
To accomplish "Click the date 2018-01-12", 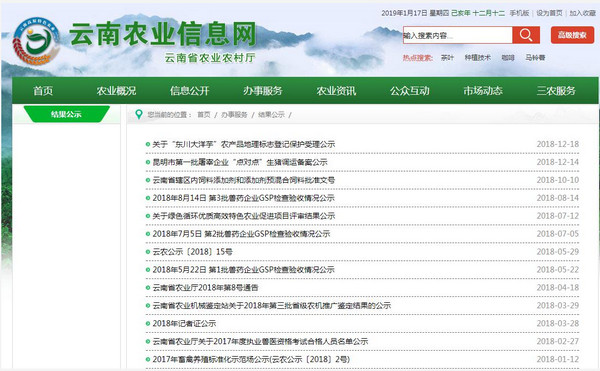I will point(558,360).
